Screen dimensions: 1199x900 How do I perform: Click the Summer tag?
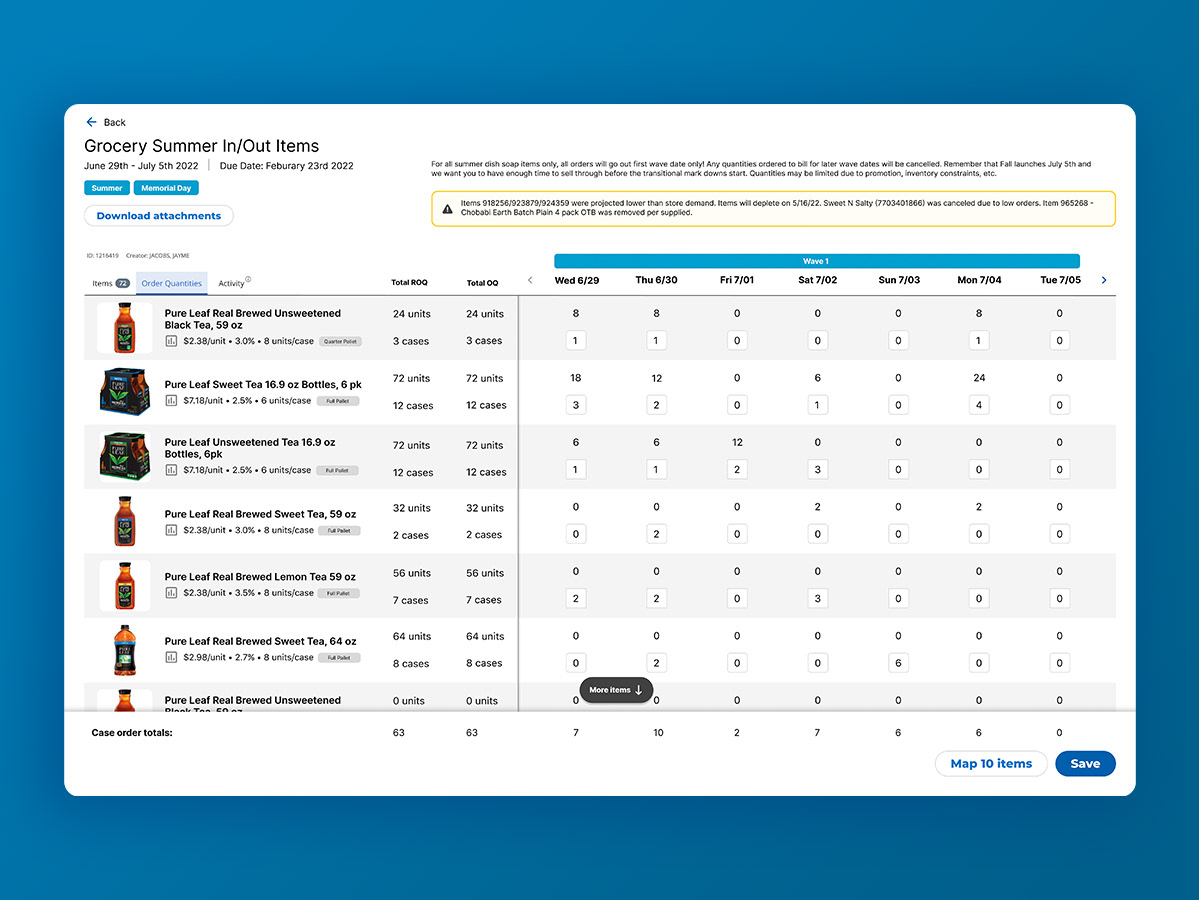[x=106, y=188]
